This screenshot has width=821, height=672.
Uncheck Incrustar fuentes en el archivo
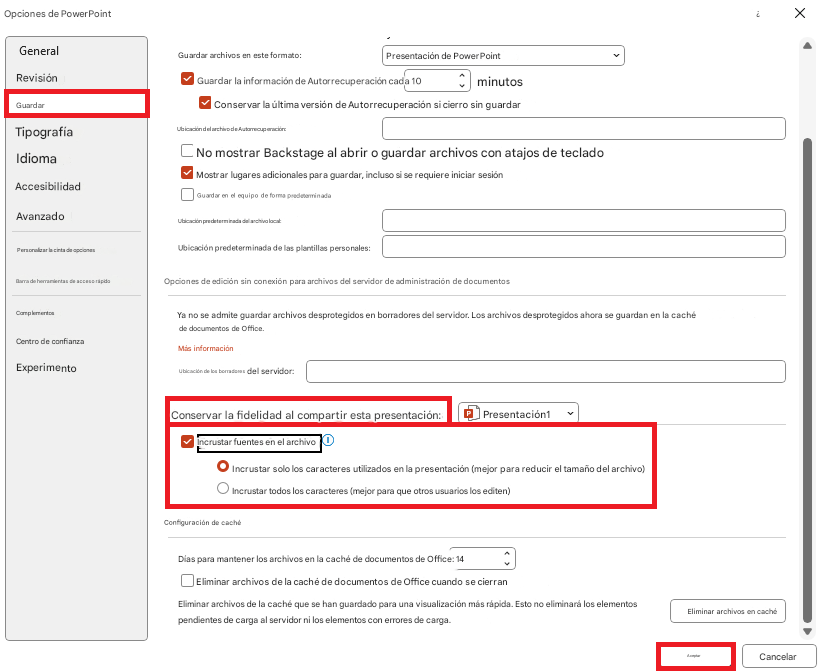(187, 442)
